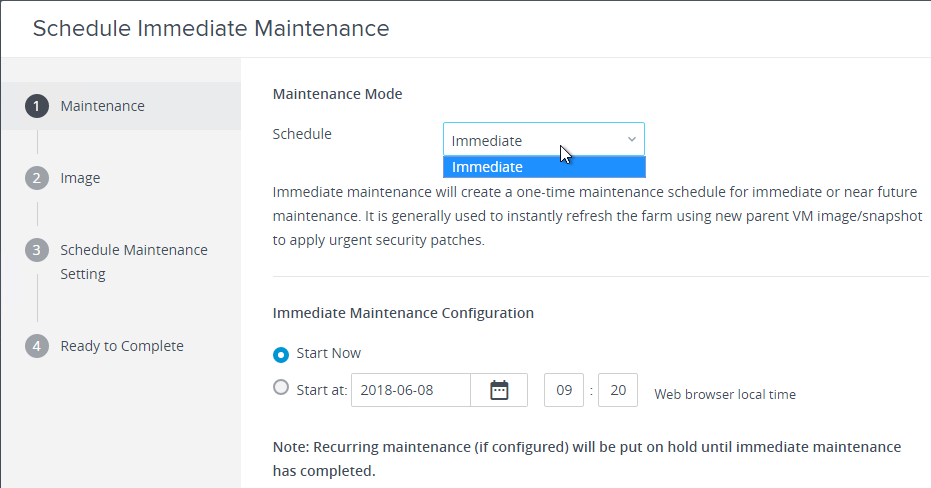Click the Schedule dropdown chevron arrow
The image size is (931, 488).
coord(632,140)
